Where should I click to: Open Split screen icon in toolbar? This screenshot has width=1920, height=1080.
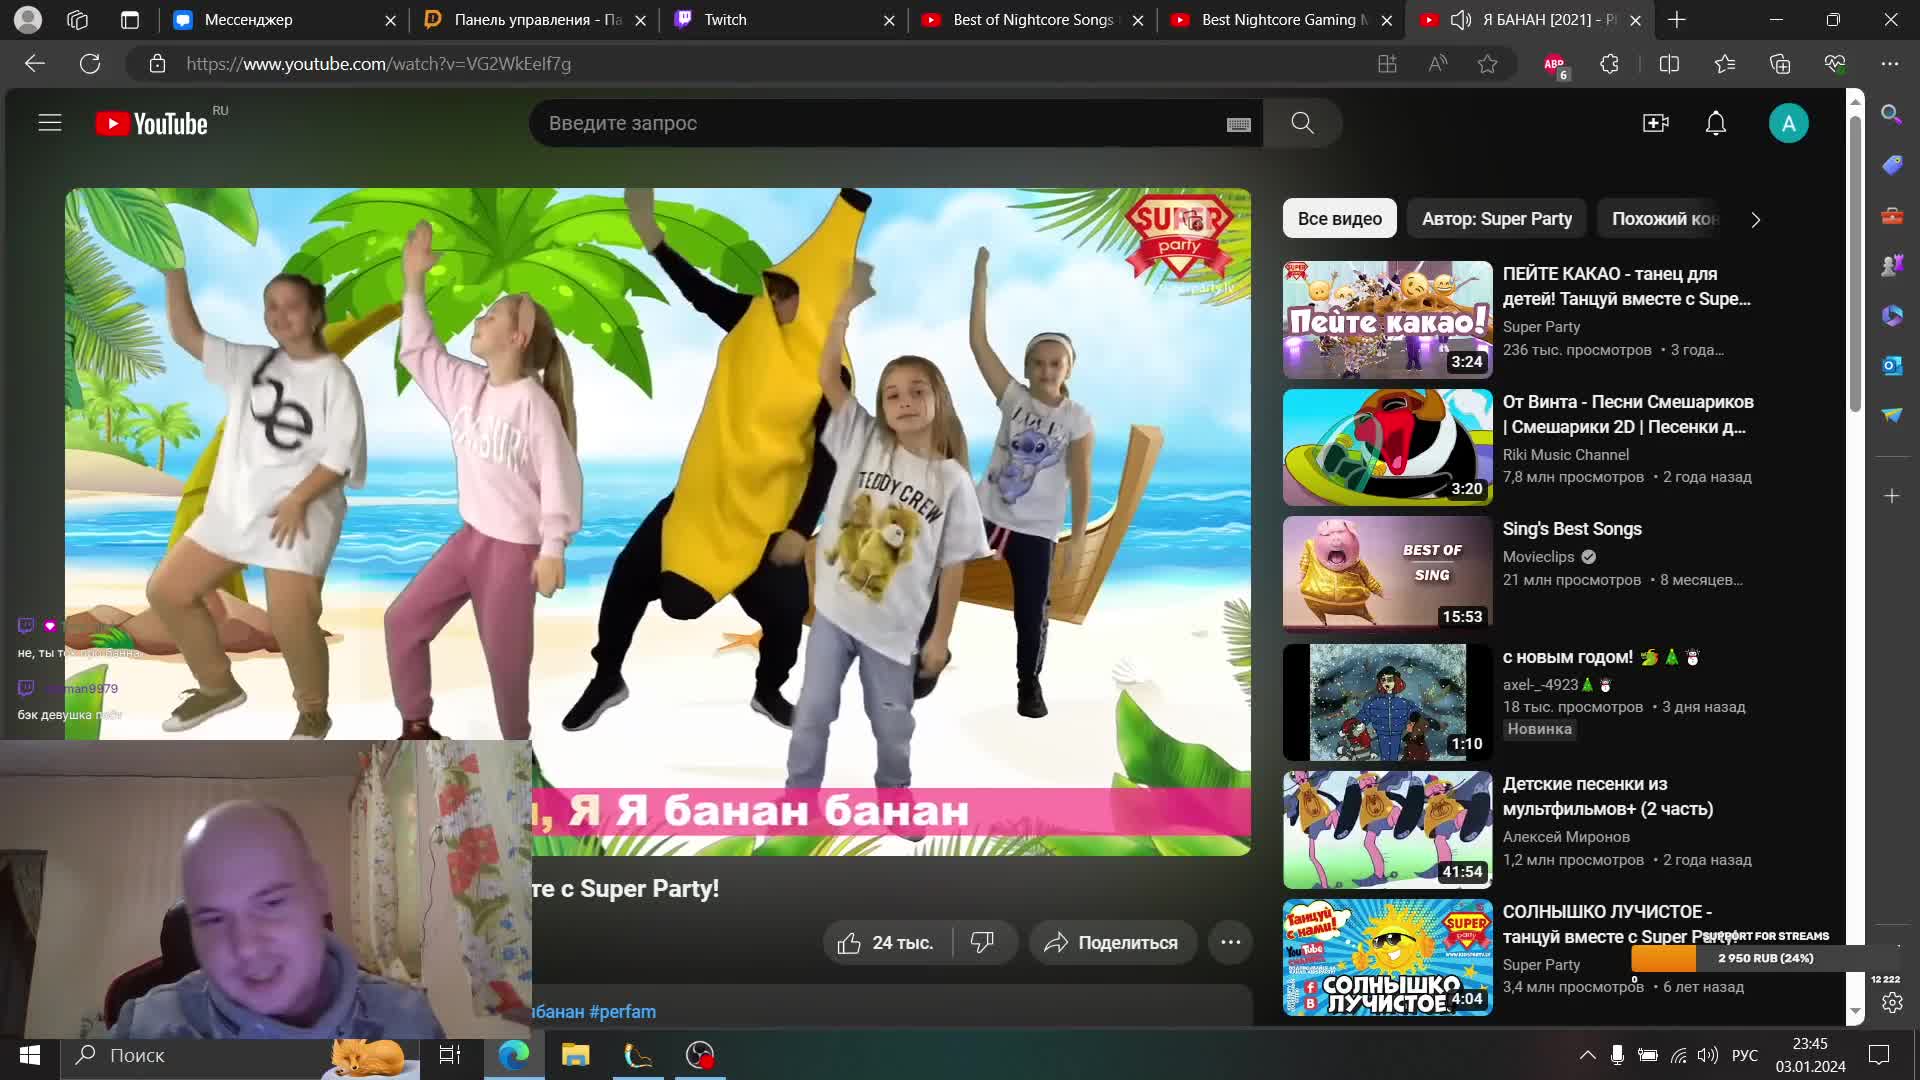(1669, 63)
